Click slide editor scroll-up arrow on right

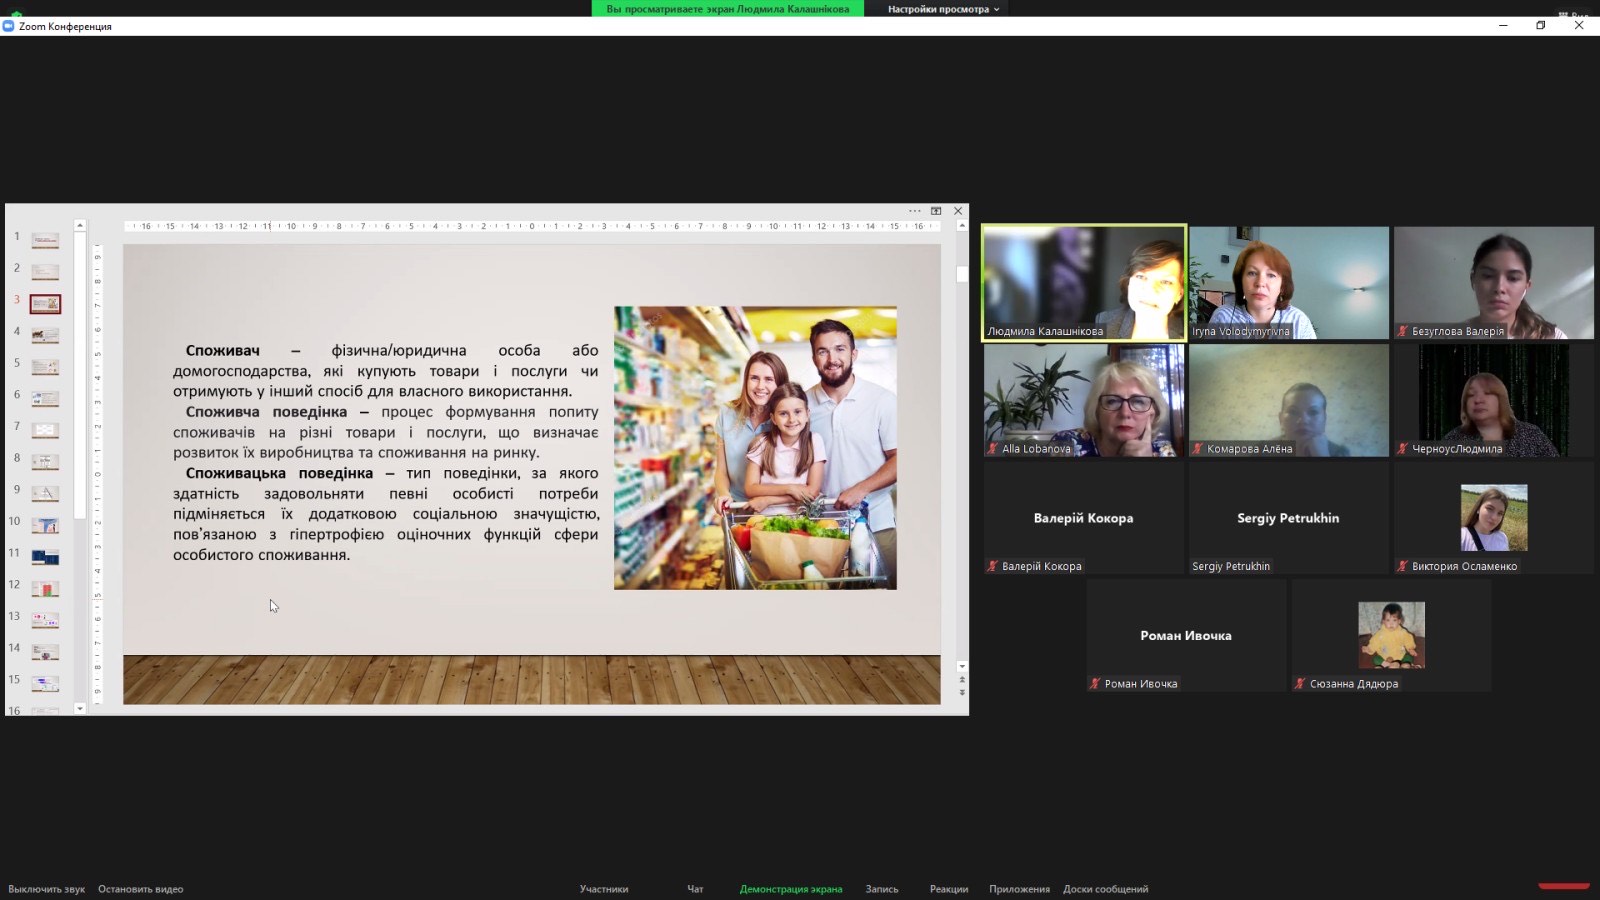(x=962, y=227)
